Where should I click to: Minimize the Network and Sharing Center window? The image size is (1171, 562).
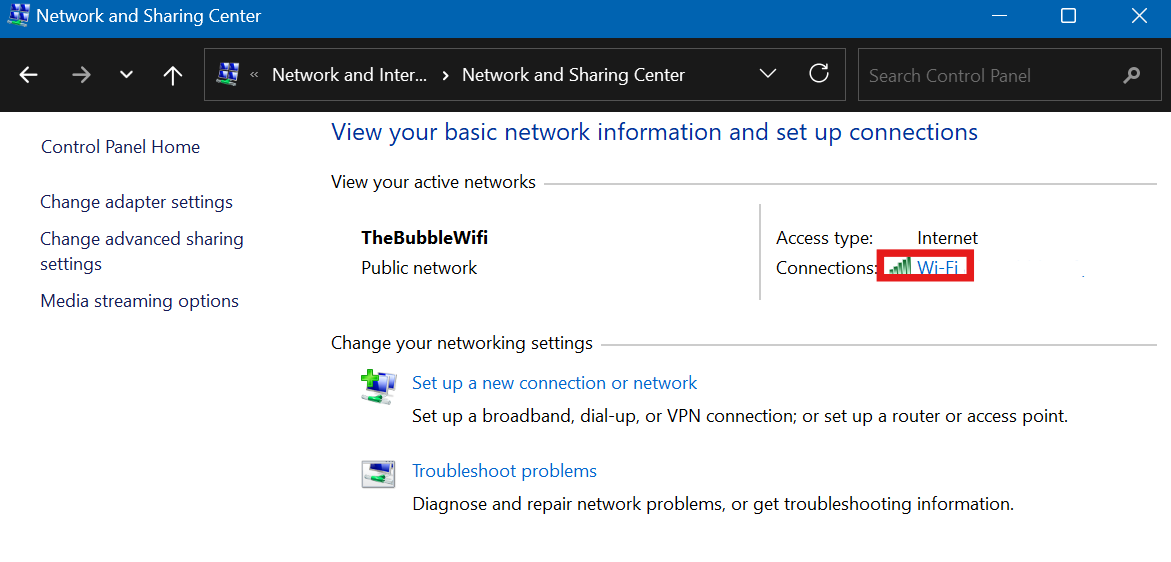tap(998, 16)
